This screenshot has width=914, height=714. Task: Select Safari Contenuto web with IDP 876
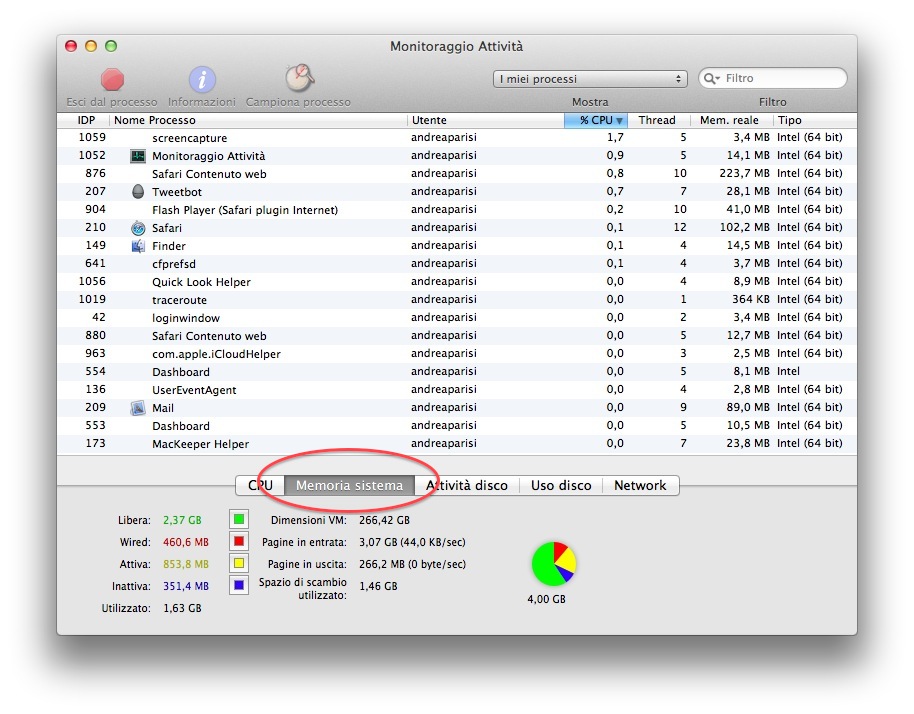pos(457,174)
